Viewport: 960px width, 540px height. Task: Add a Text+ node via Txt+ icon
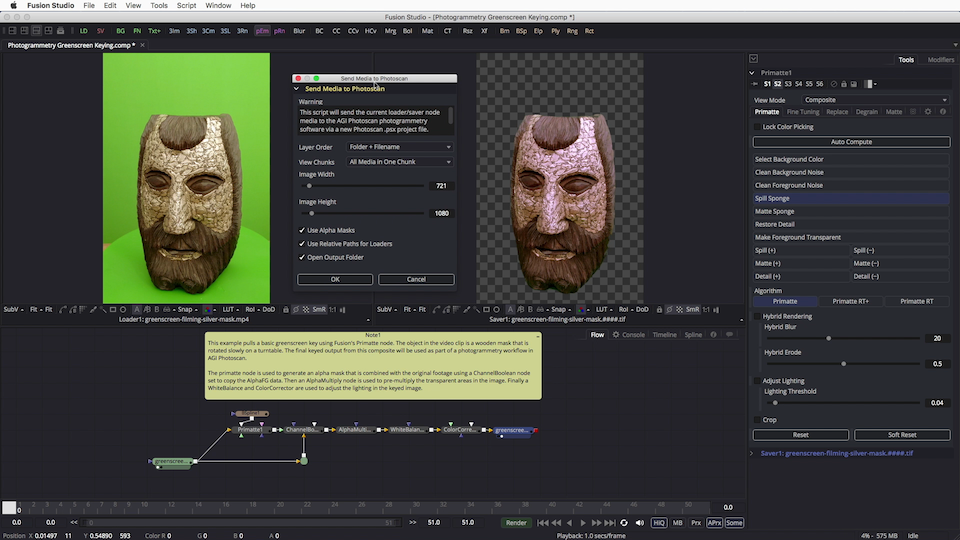(154, 31)
